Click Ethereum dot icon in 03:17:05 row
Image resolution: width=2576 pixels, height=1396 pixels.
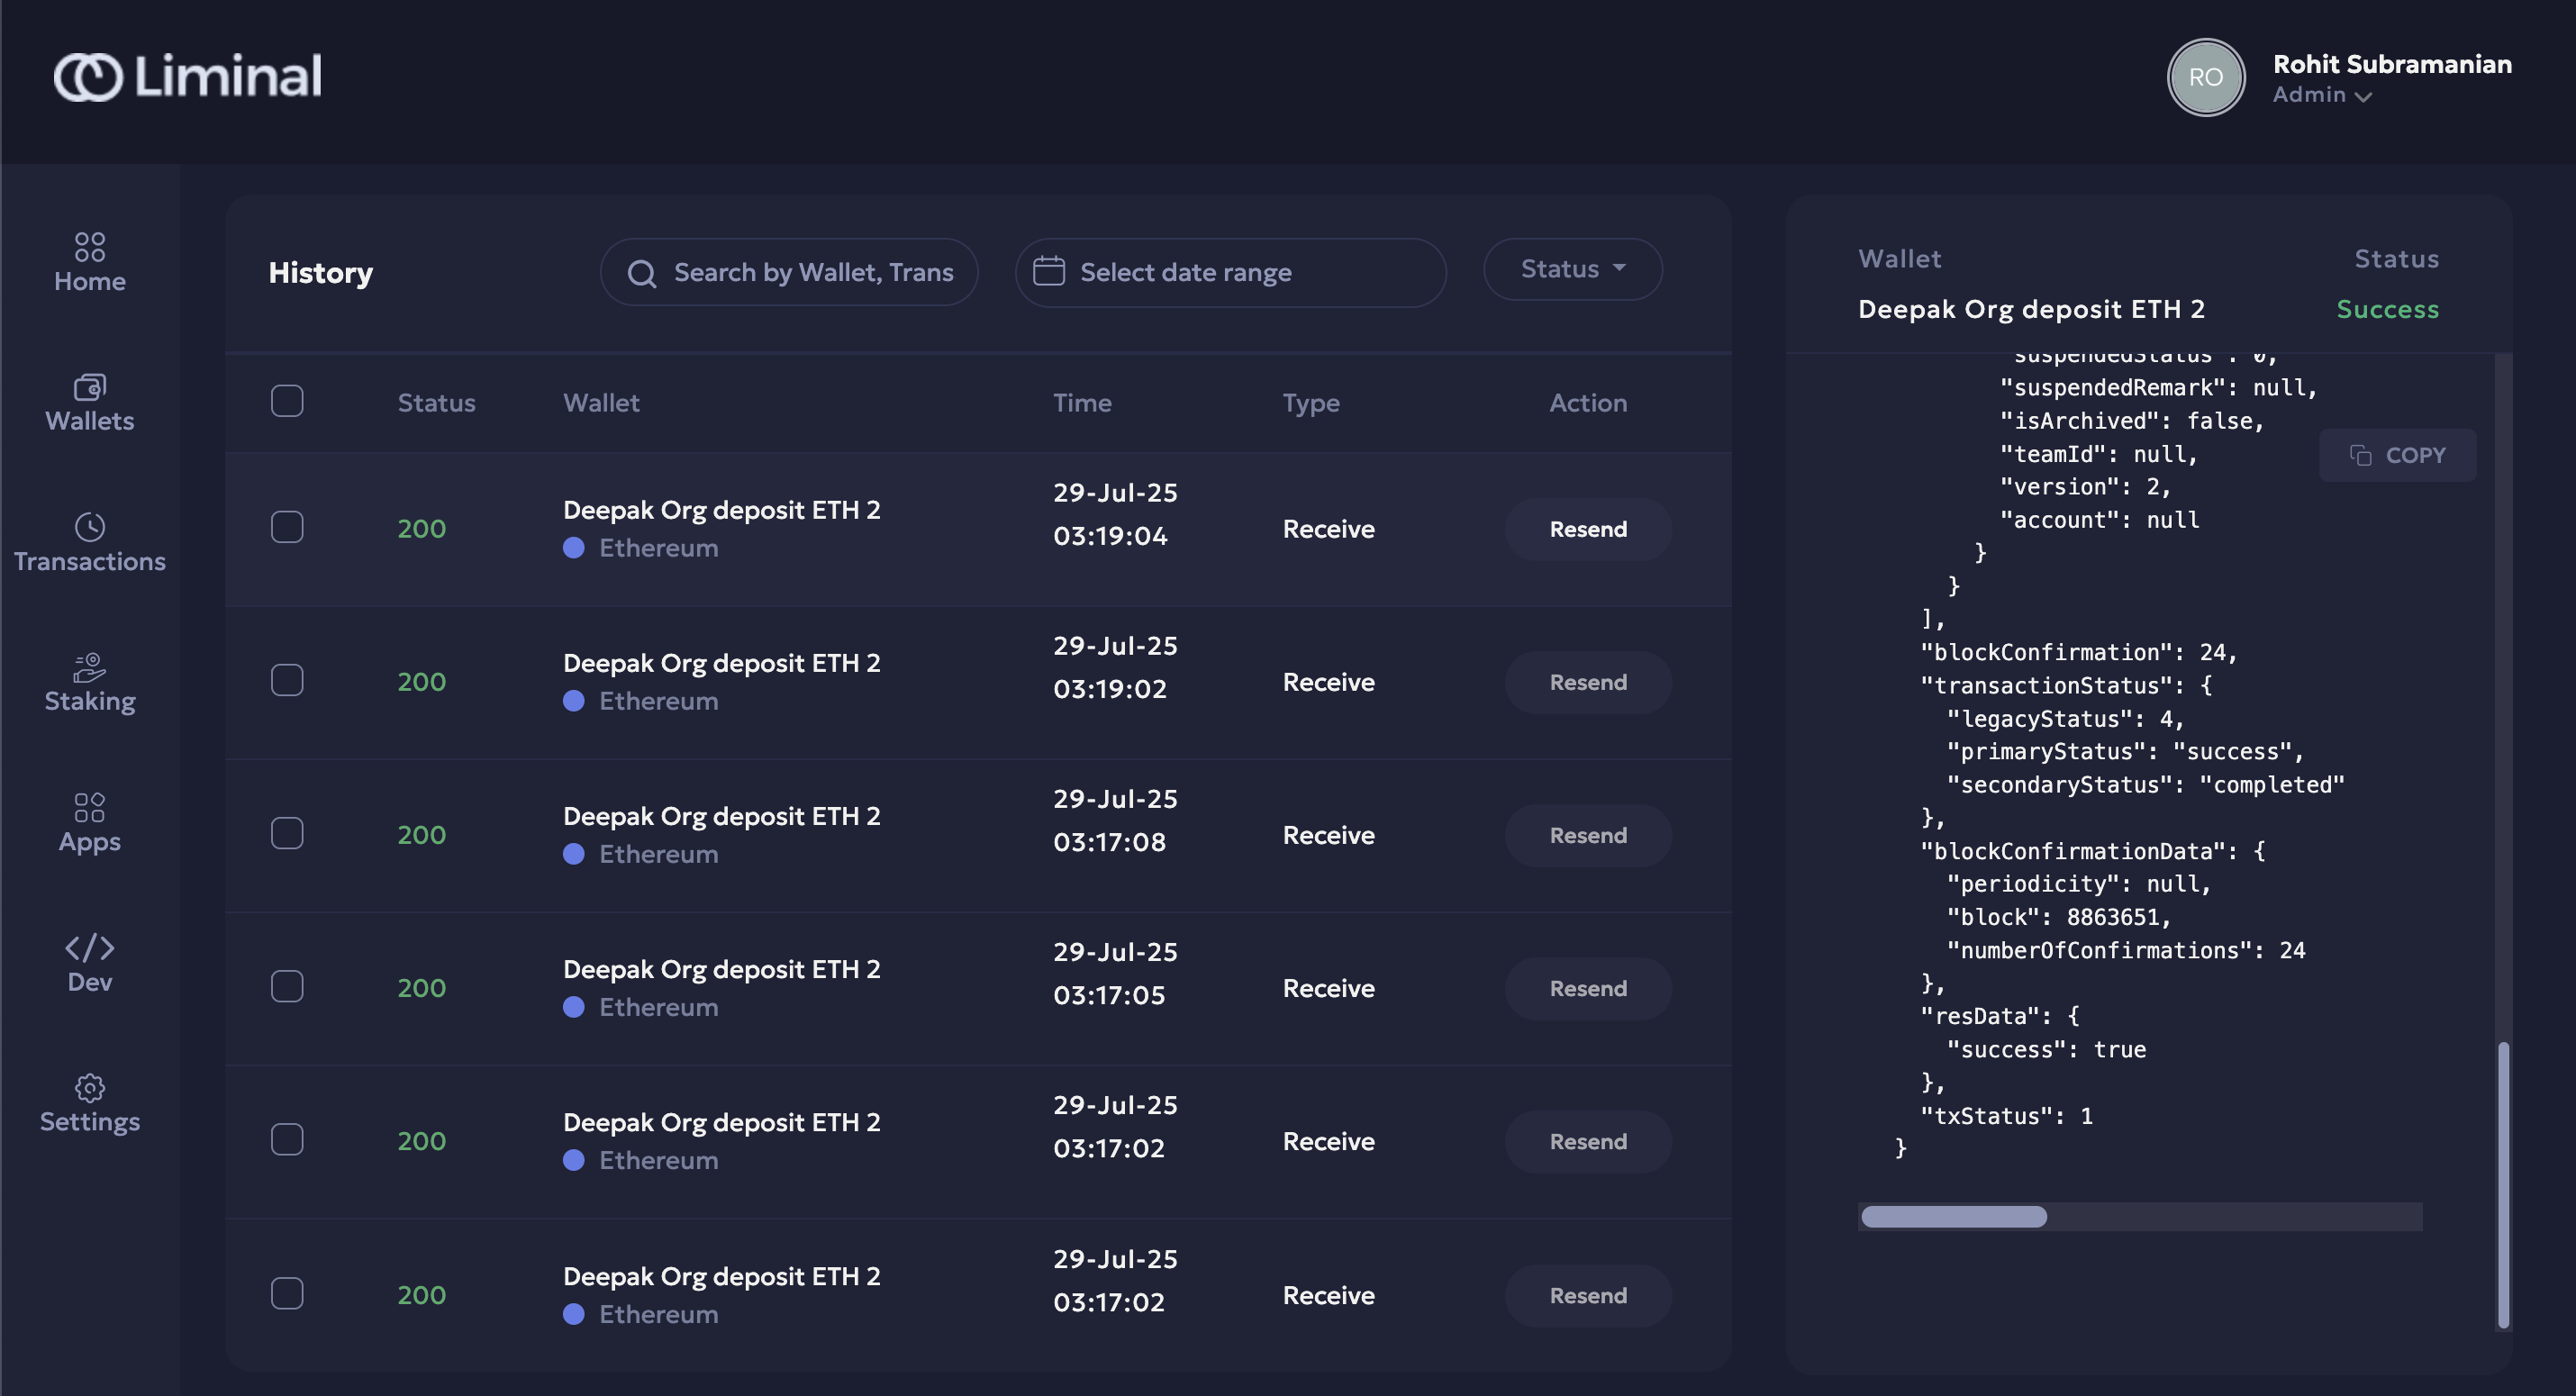tap(574, 1007)
